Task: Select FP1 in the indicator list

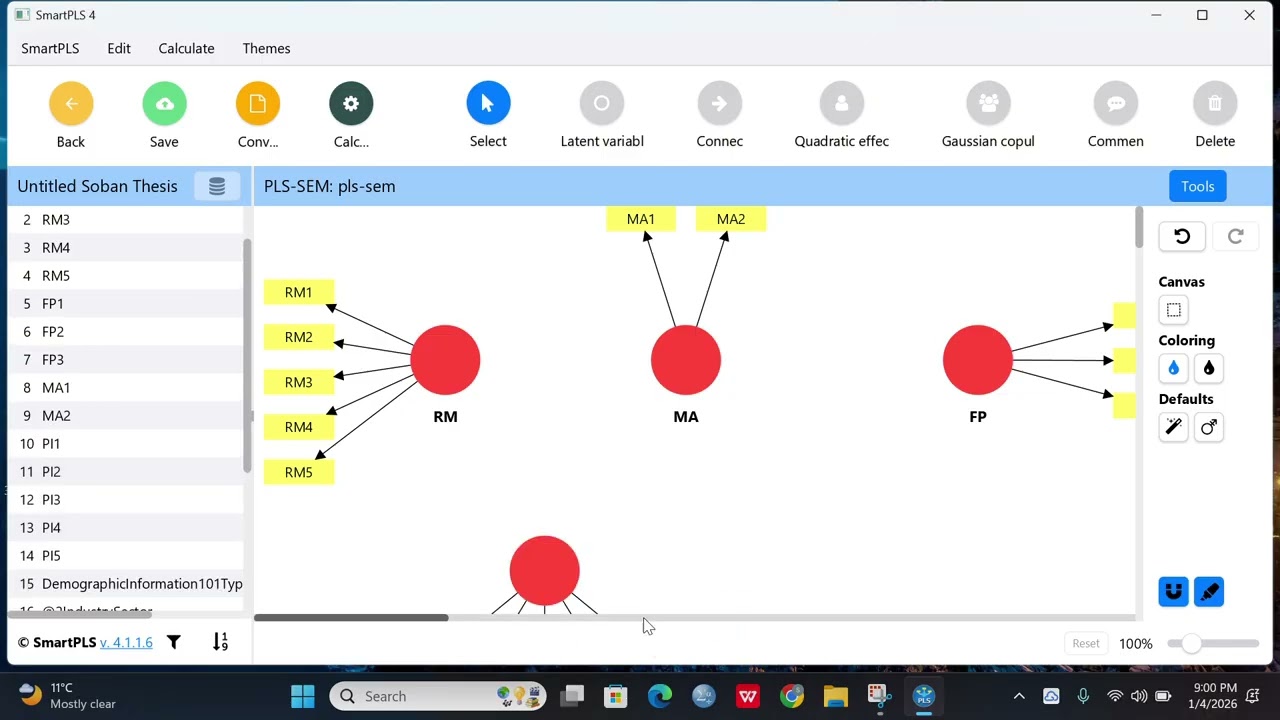Action: click(126, 304)
